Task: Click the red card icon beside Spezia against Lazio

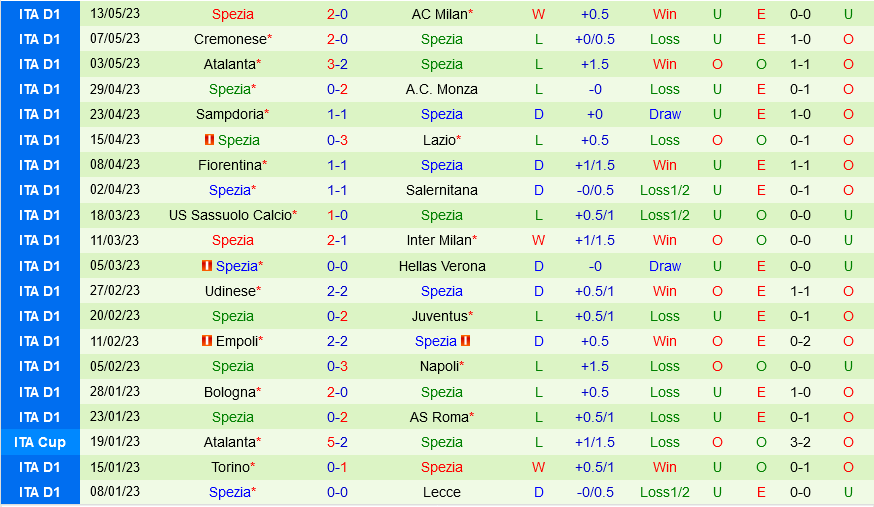Action: [210, 140]
